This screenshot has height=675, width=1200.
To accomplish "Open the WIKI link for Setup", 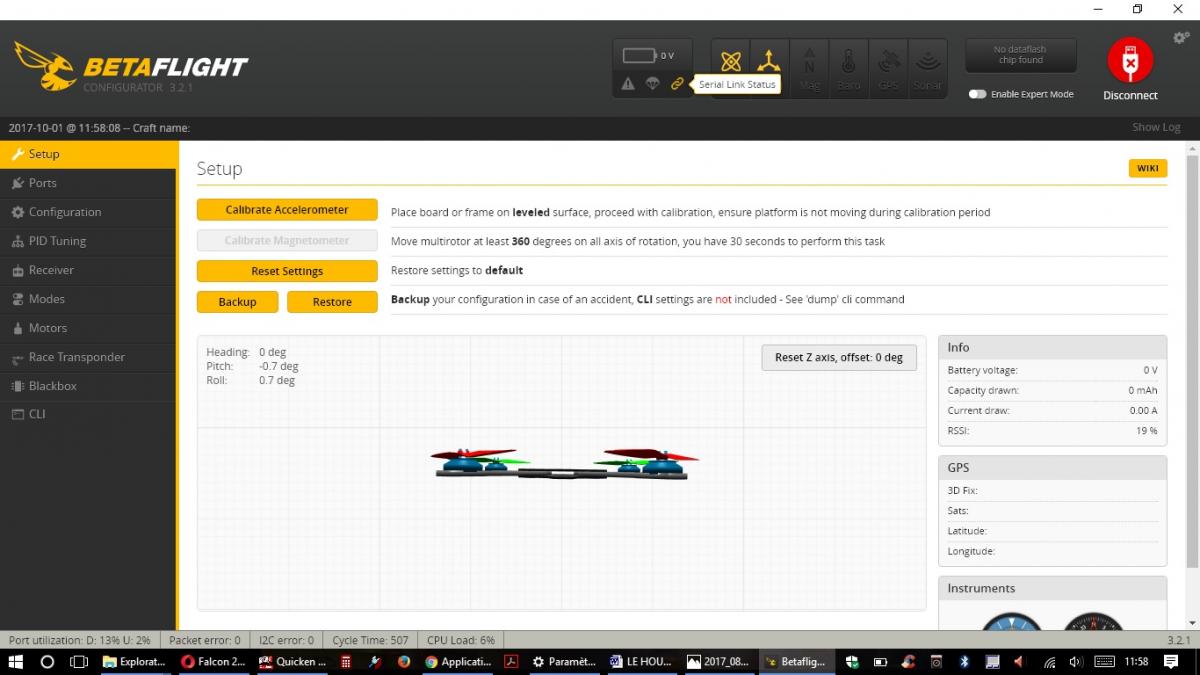I will tap(1147, 168).
